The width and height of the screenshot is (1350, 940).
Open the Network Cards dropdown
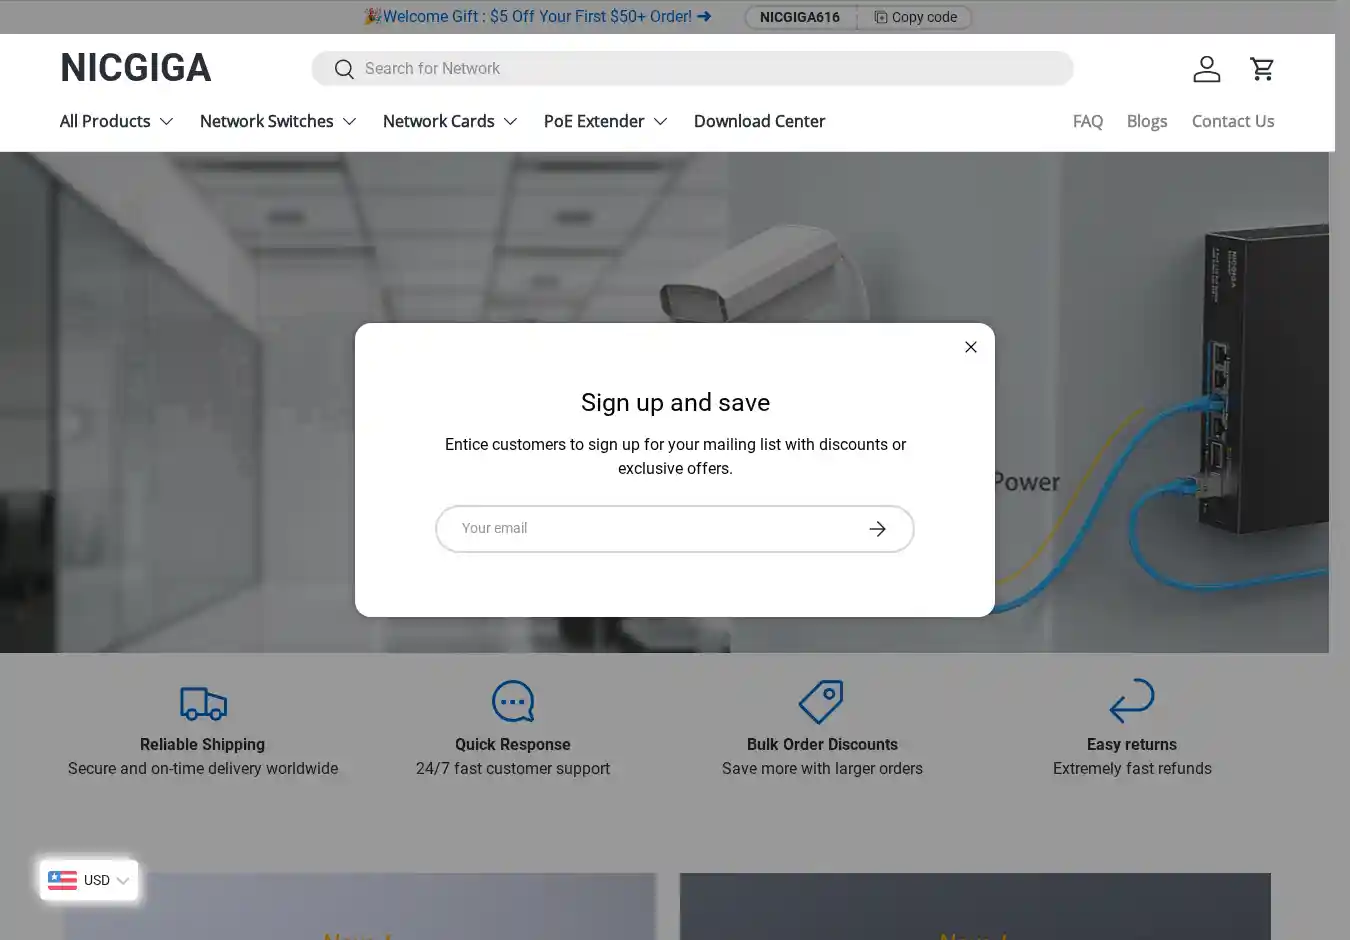[450, 121]
